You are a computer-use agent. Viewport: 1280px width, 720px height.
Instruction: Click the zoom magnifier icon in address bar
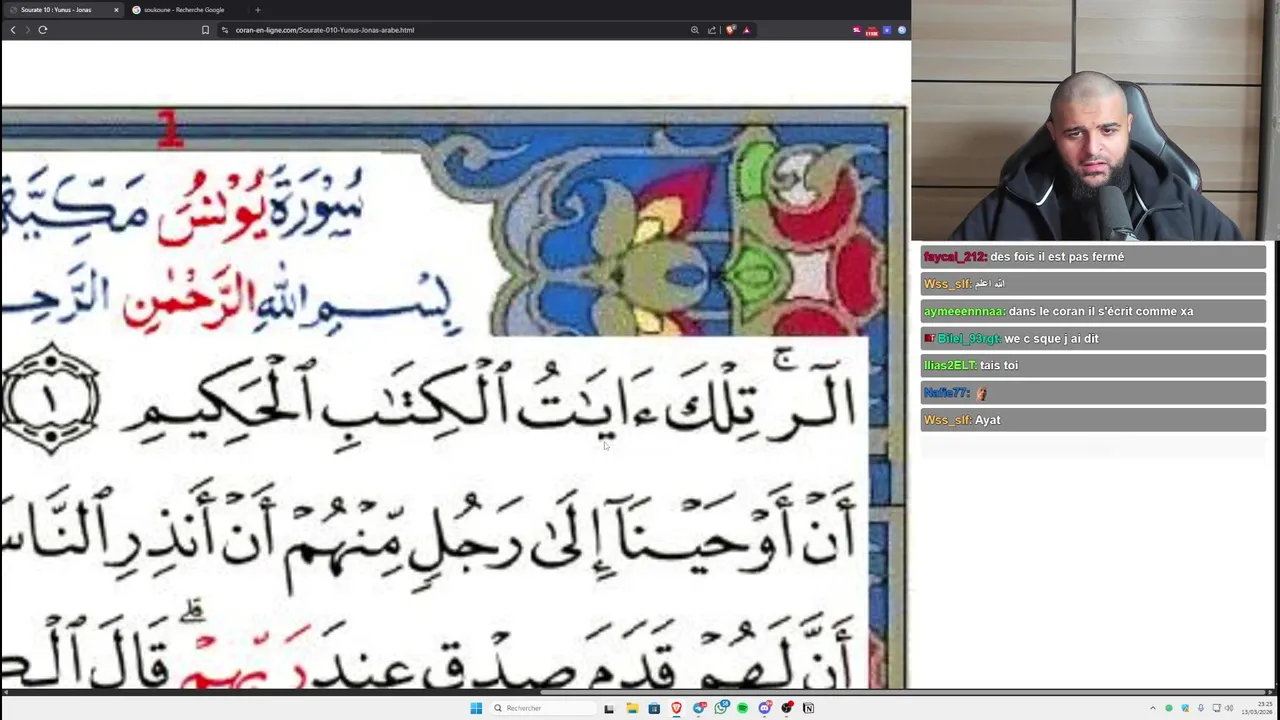(695, 30)
